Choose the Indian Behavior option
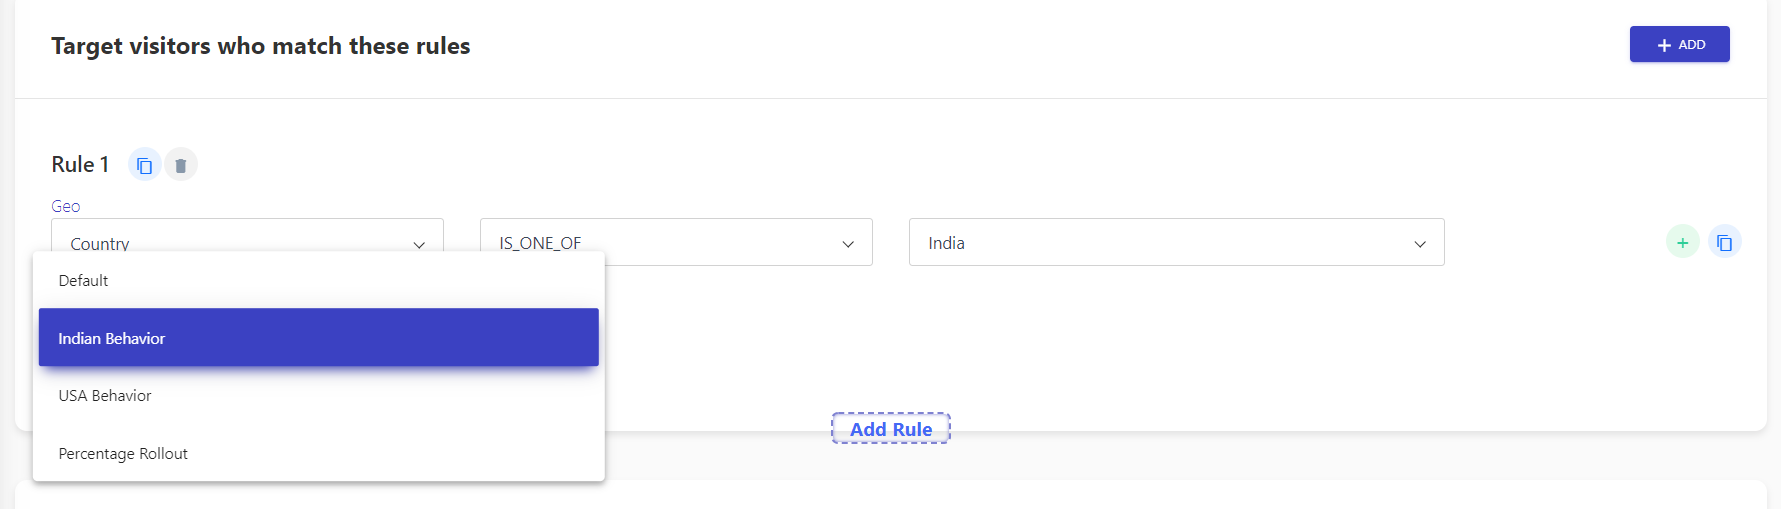This screenshot has height=509, width=1781. 318,338
